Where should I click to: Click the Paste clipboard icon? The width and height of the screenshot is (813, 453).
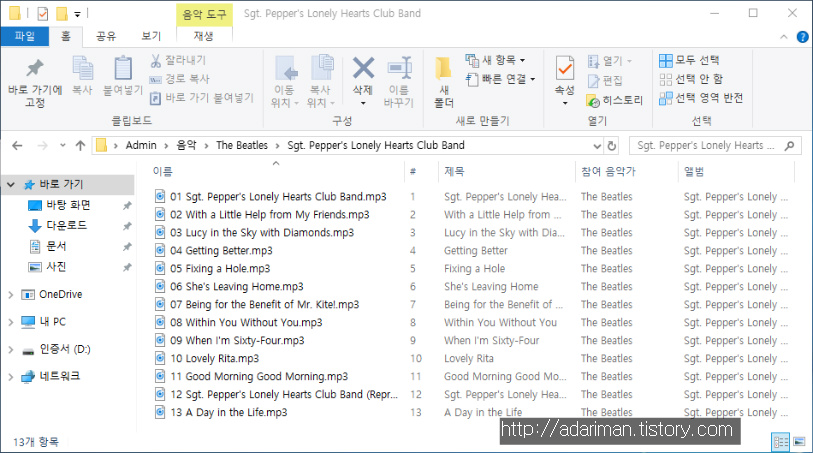123,68
